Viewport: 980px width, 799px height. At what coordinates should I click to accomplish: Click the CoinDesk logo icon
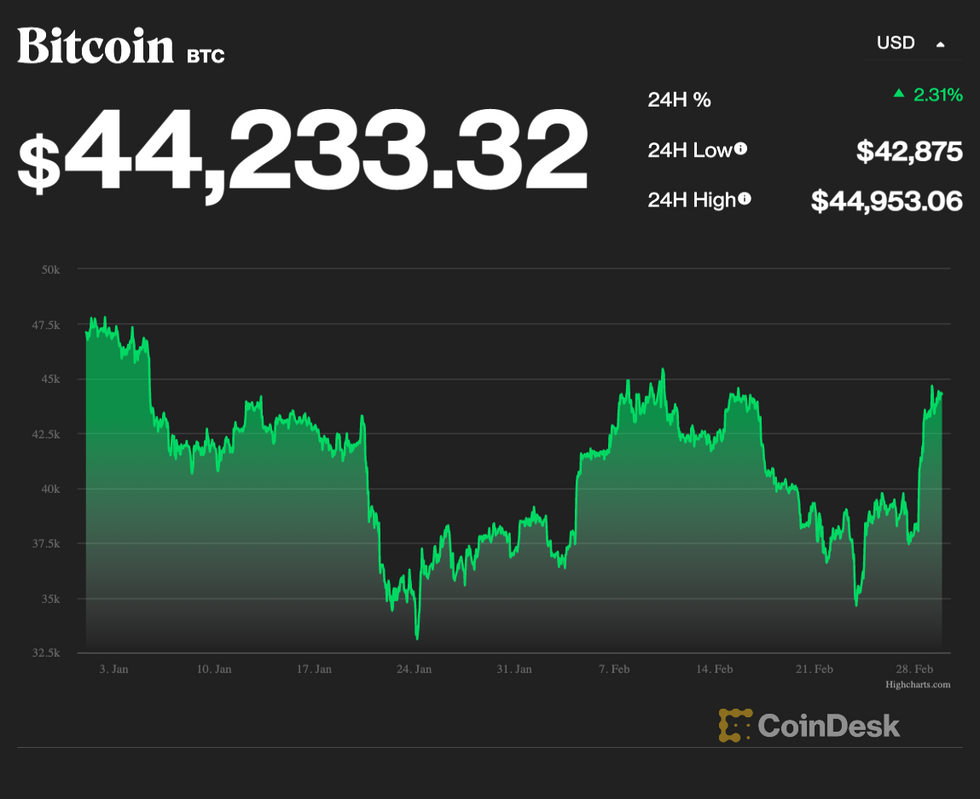[735, 725]
